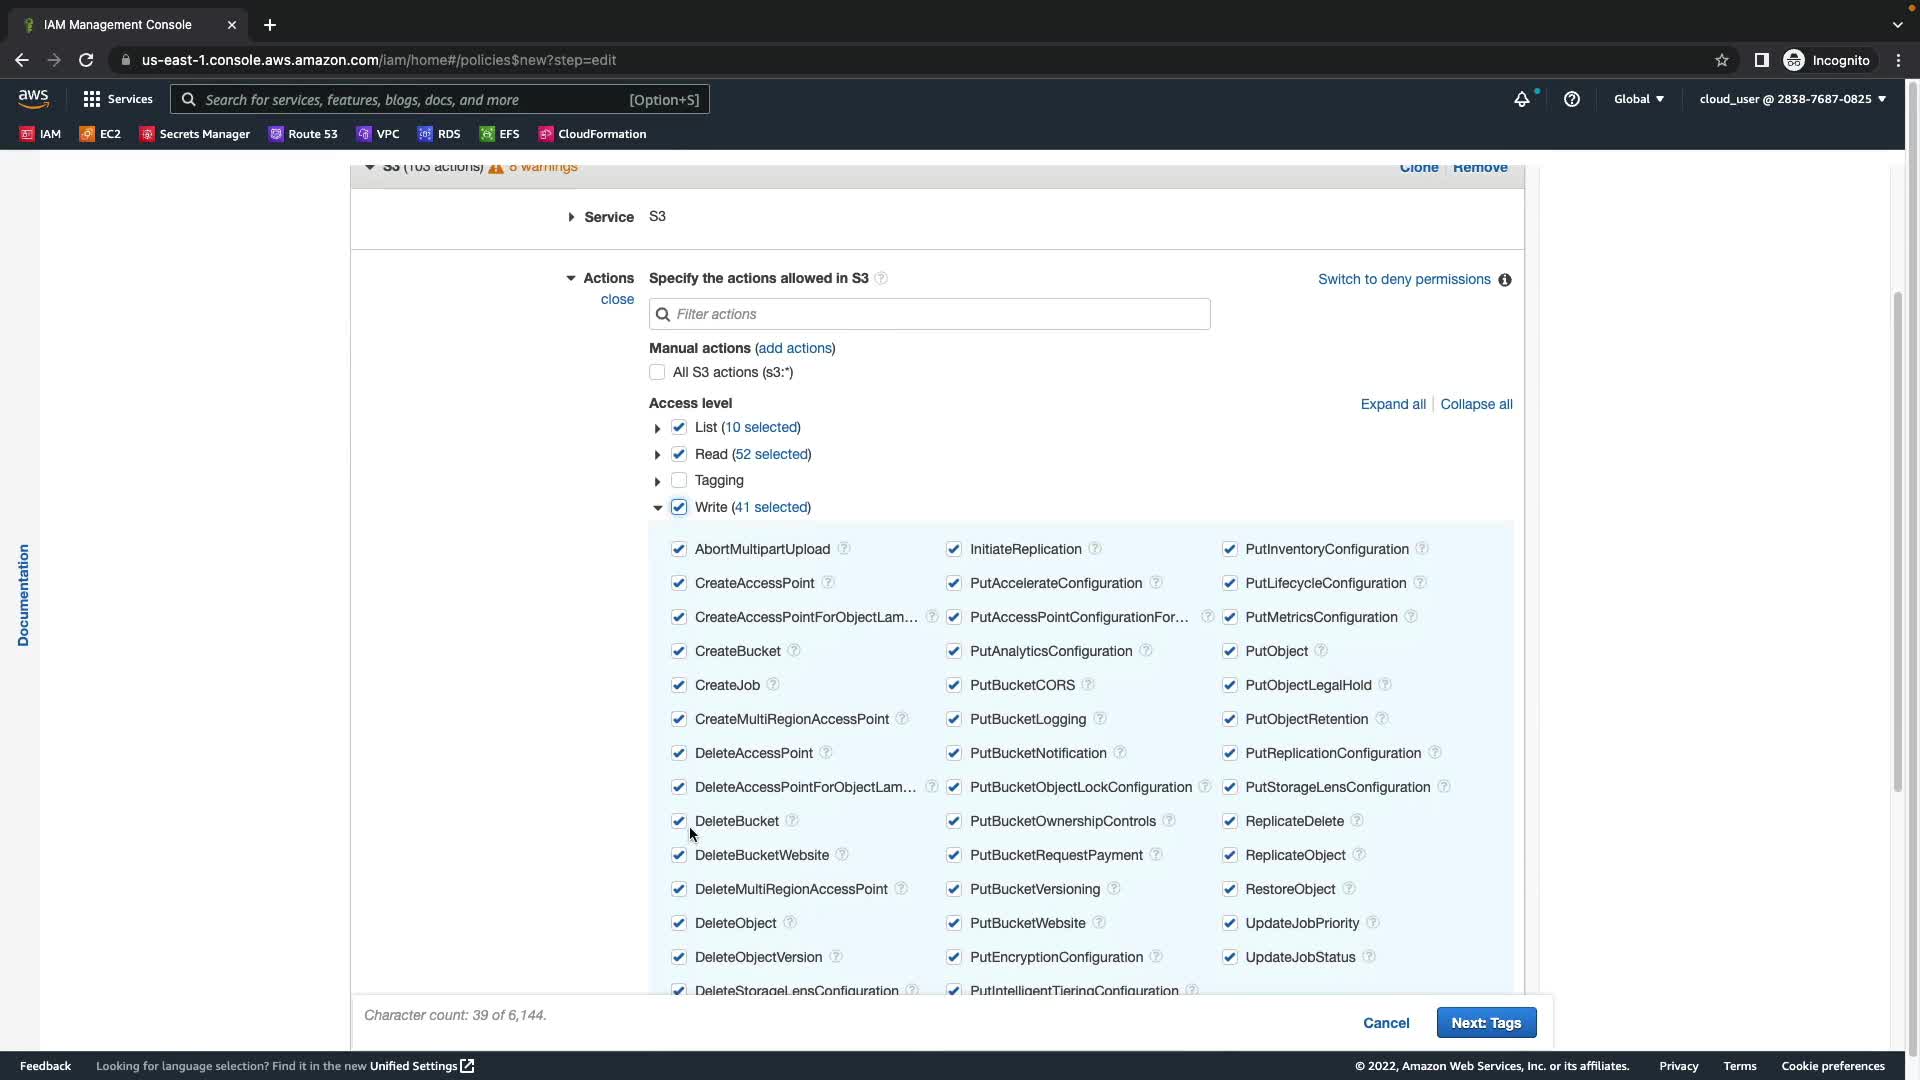Image resolution: width=1920 pixels, height=1080 pixels.
Task: Click the AWS support help icon
Action: click(1571, 99)
